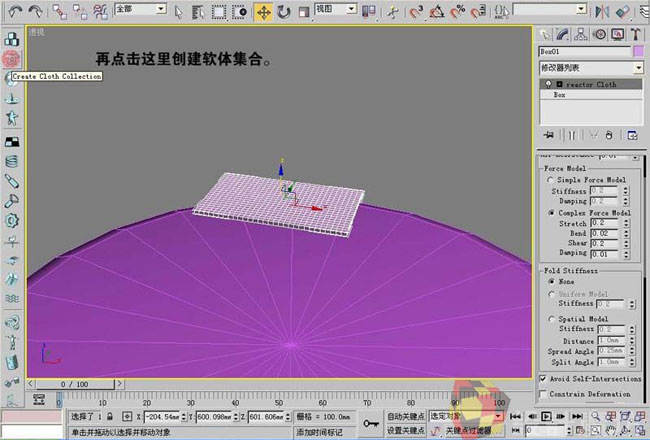This screenshot has height=440, width=650.
Task: Click the Mirror tool icon
Action: (x=601, y=12)
